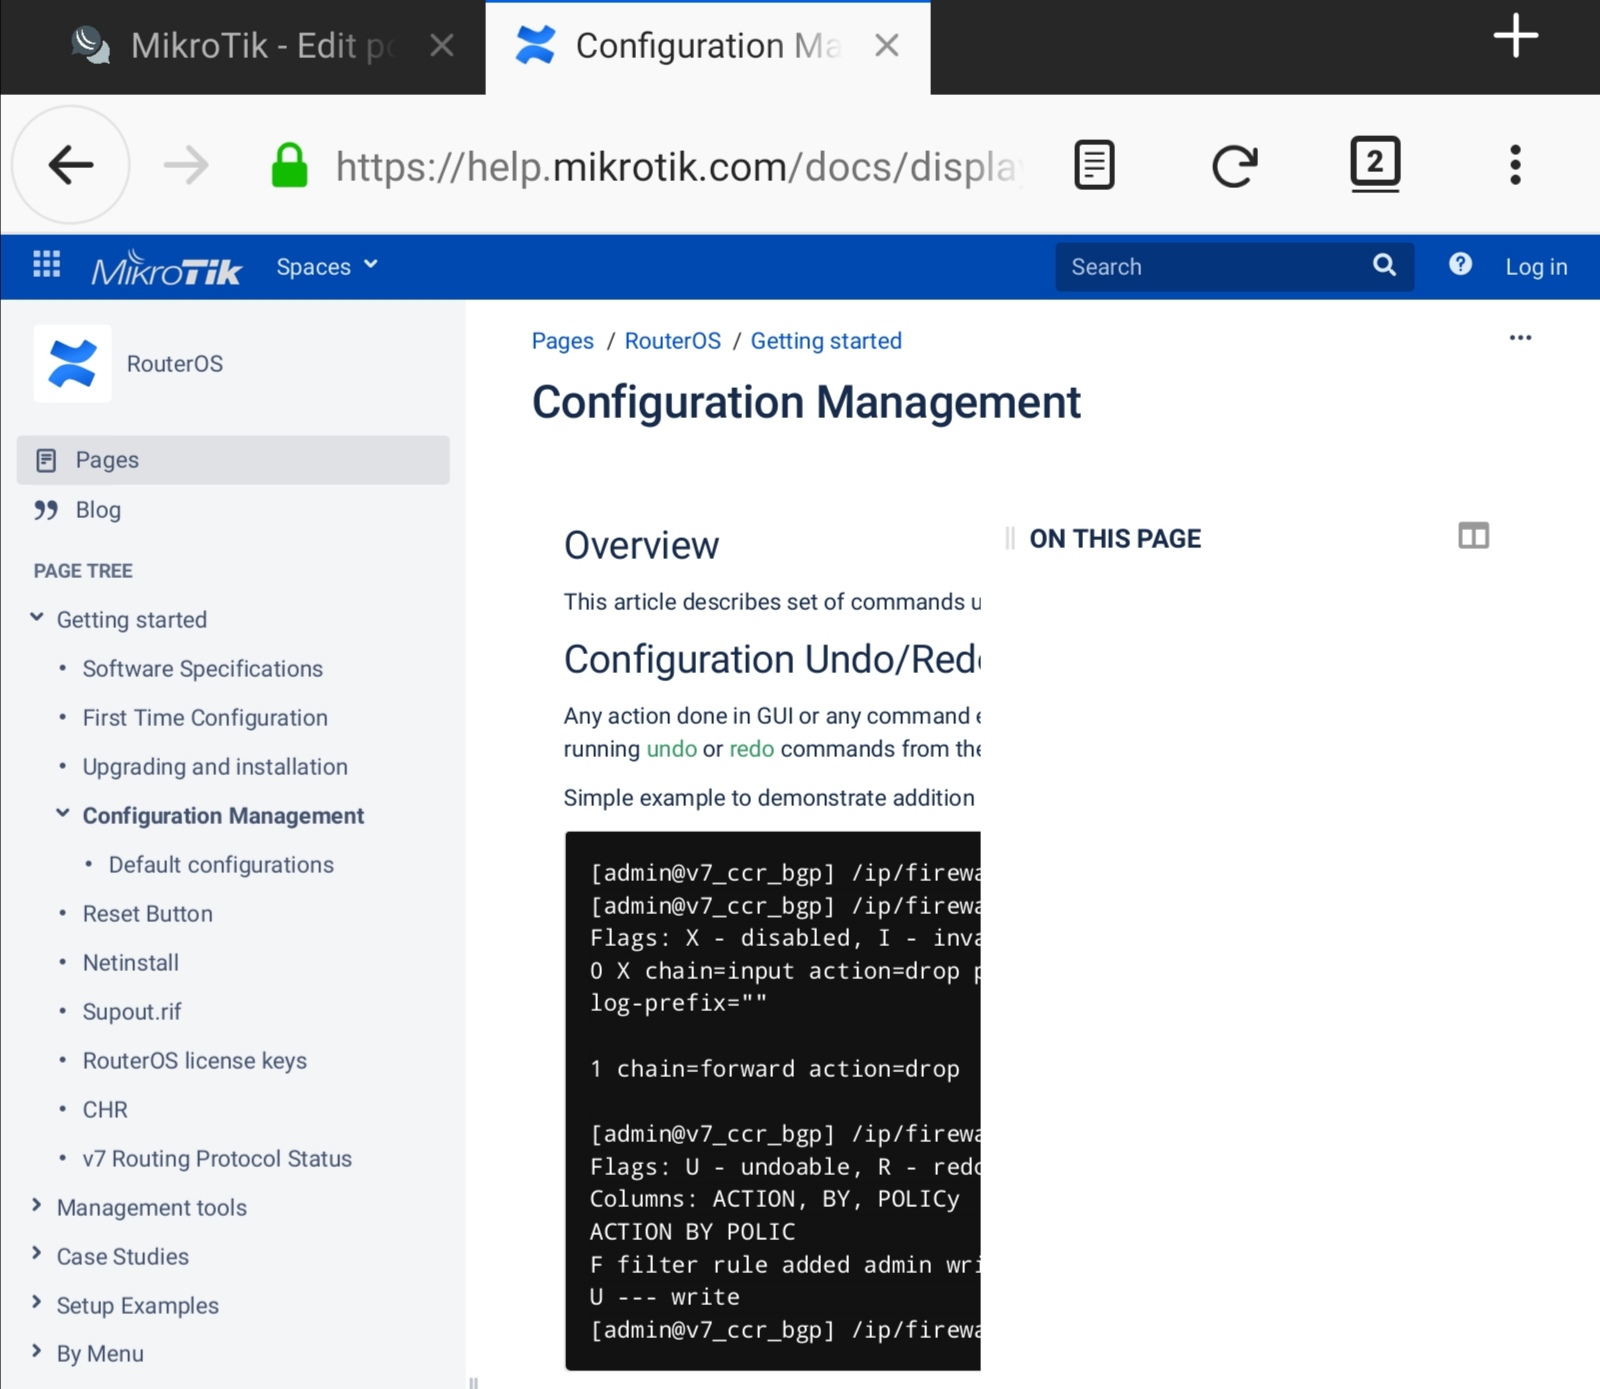Open By Menu in page tree

coord(100,1354)
